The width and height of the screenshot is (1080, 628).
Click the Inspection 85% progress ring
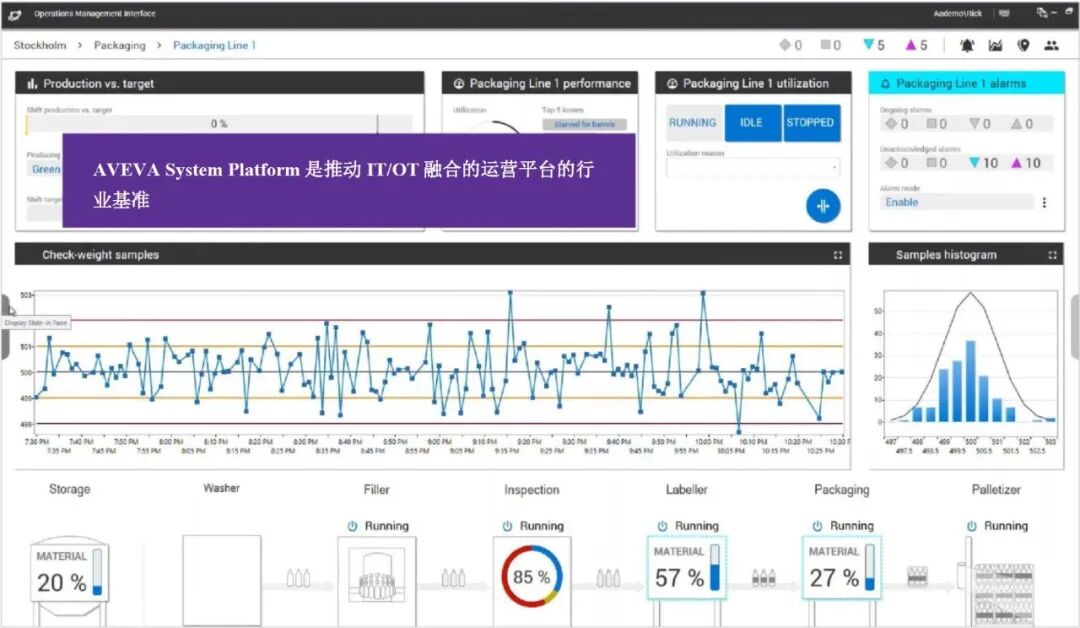pyautogui.click(x=531, y=574)
